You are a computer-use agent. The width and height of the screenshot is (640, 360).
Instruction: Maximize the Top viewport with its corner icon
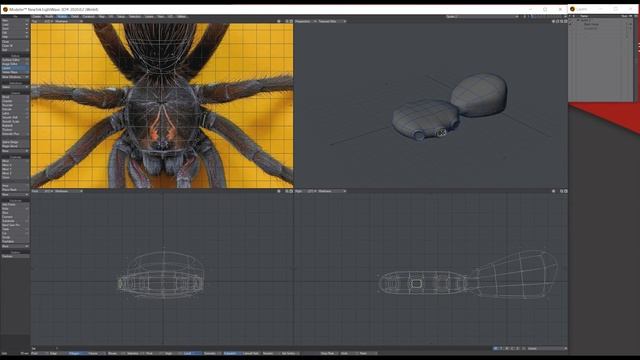click(x=291, y=21)
